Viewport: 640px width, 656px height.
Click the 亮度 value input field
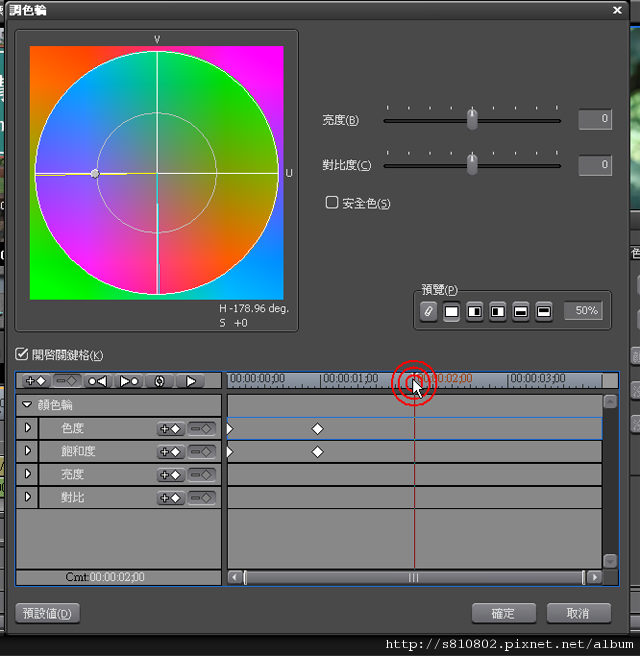(x=595, y=120)
